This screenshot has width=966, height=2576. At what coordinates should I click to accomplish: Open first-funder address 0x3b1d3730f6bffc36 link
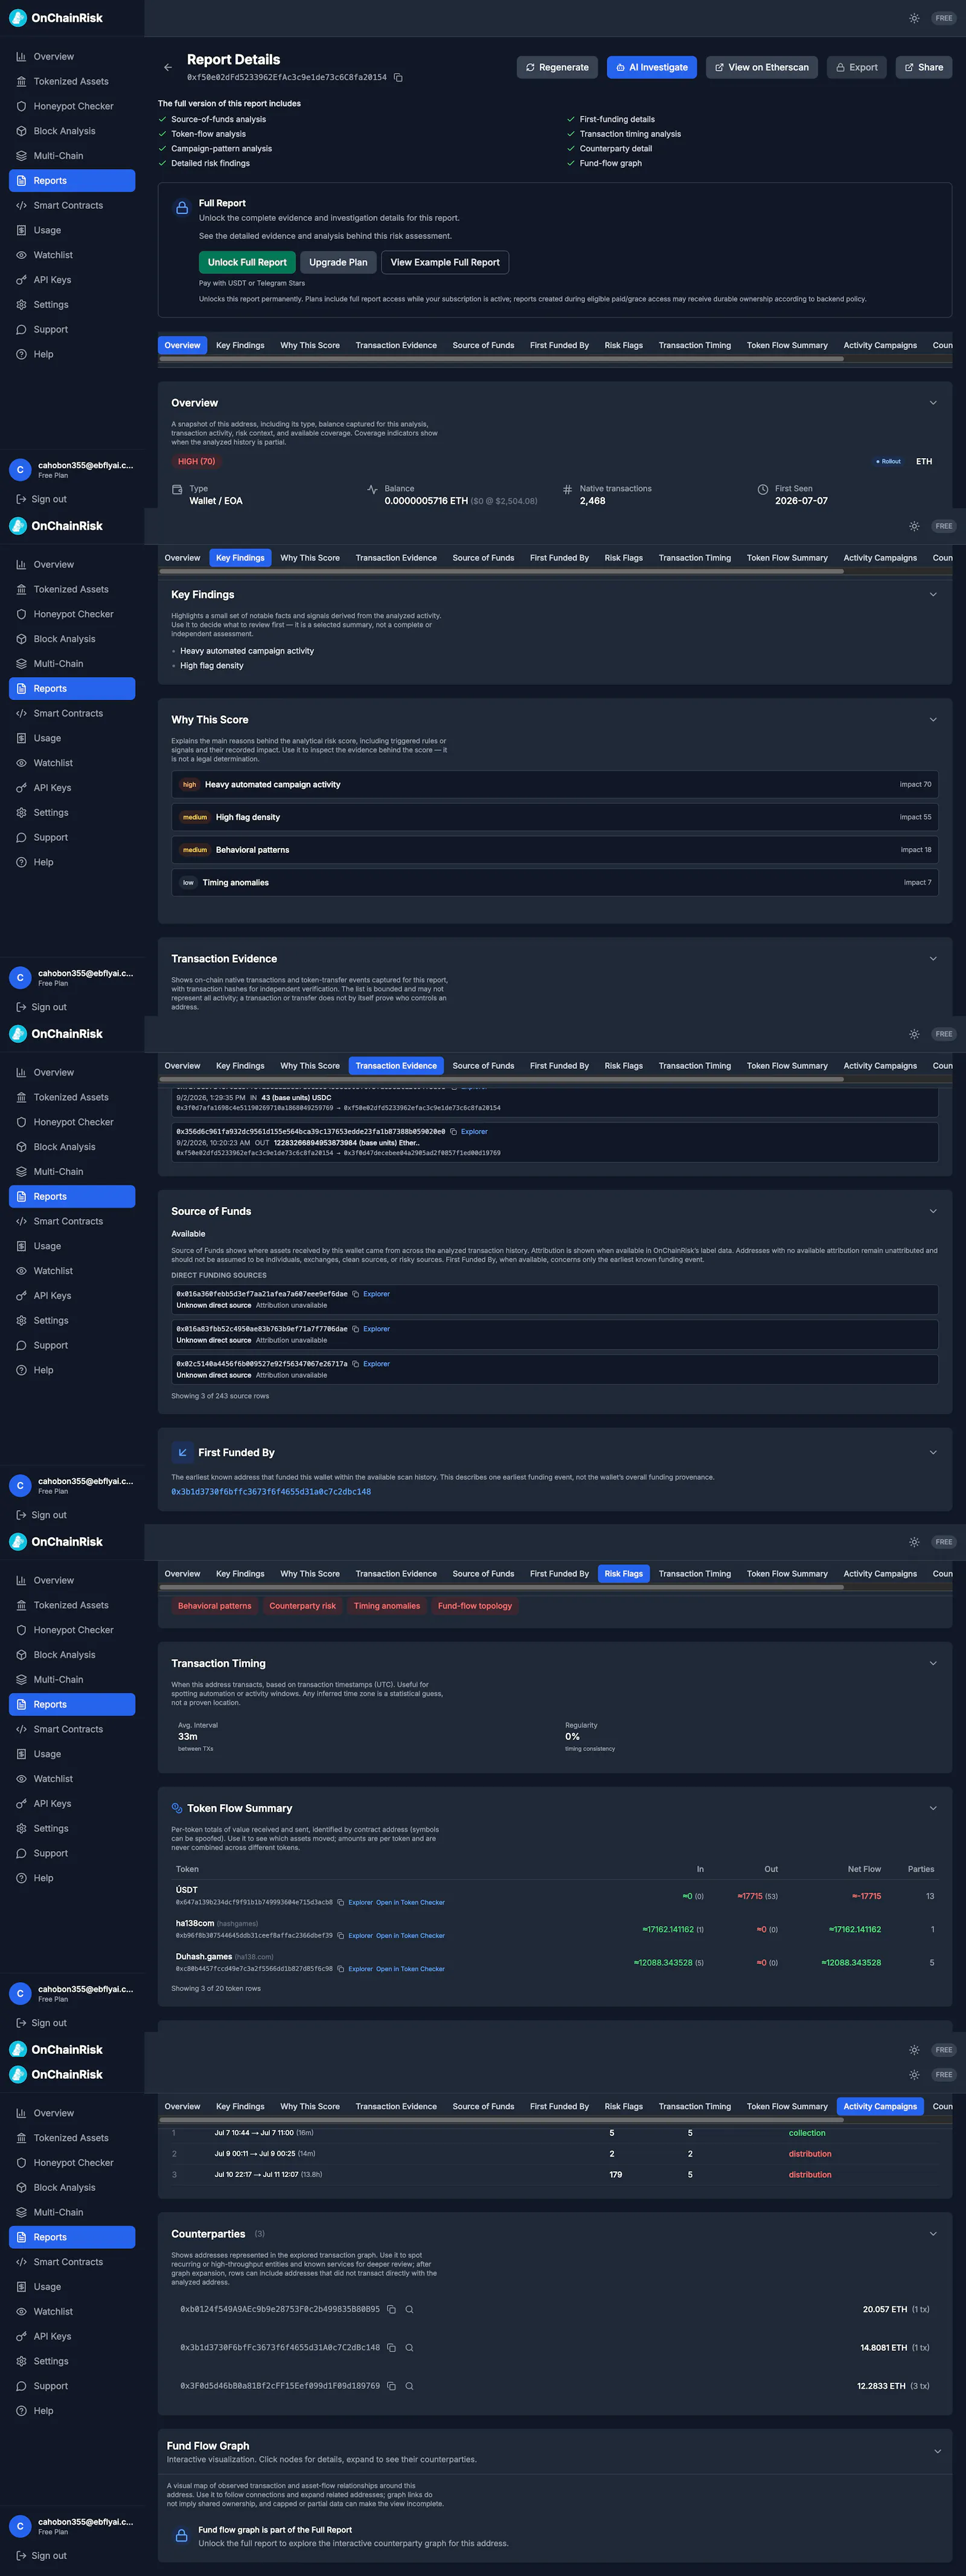click(271, 1492)
